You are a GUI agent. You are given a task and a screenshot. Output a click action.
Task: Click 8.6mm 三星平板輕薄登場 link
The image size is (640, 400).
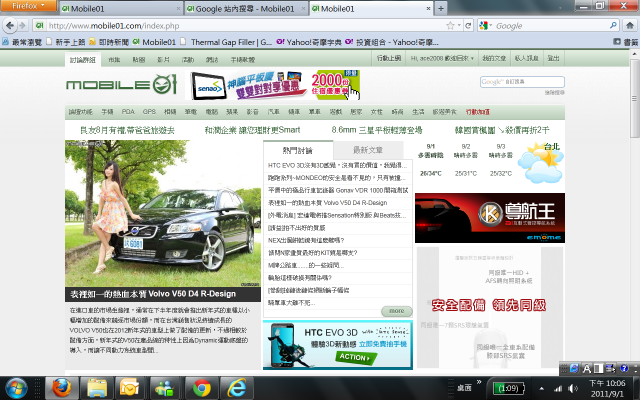(377, 130)
